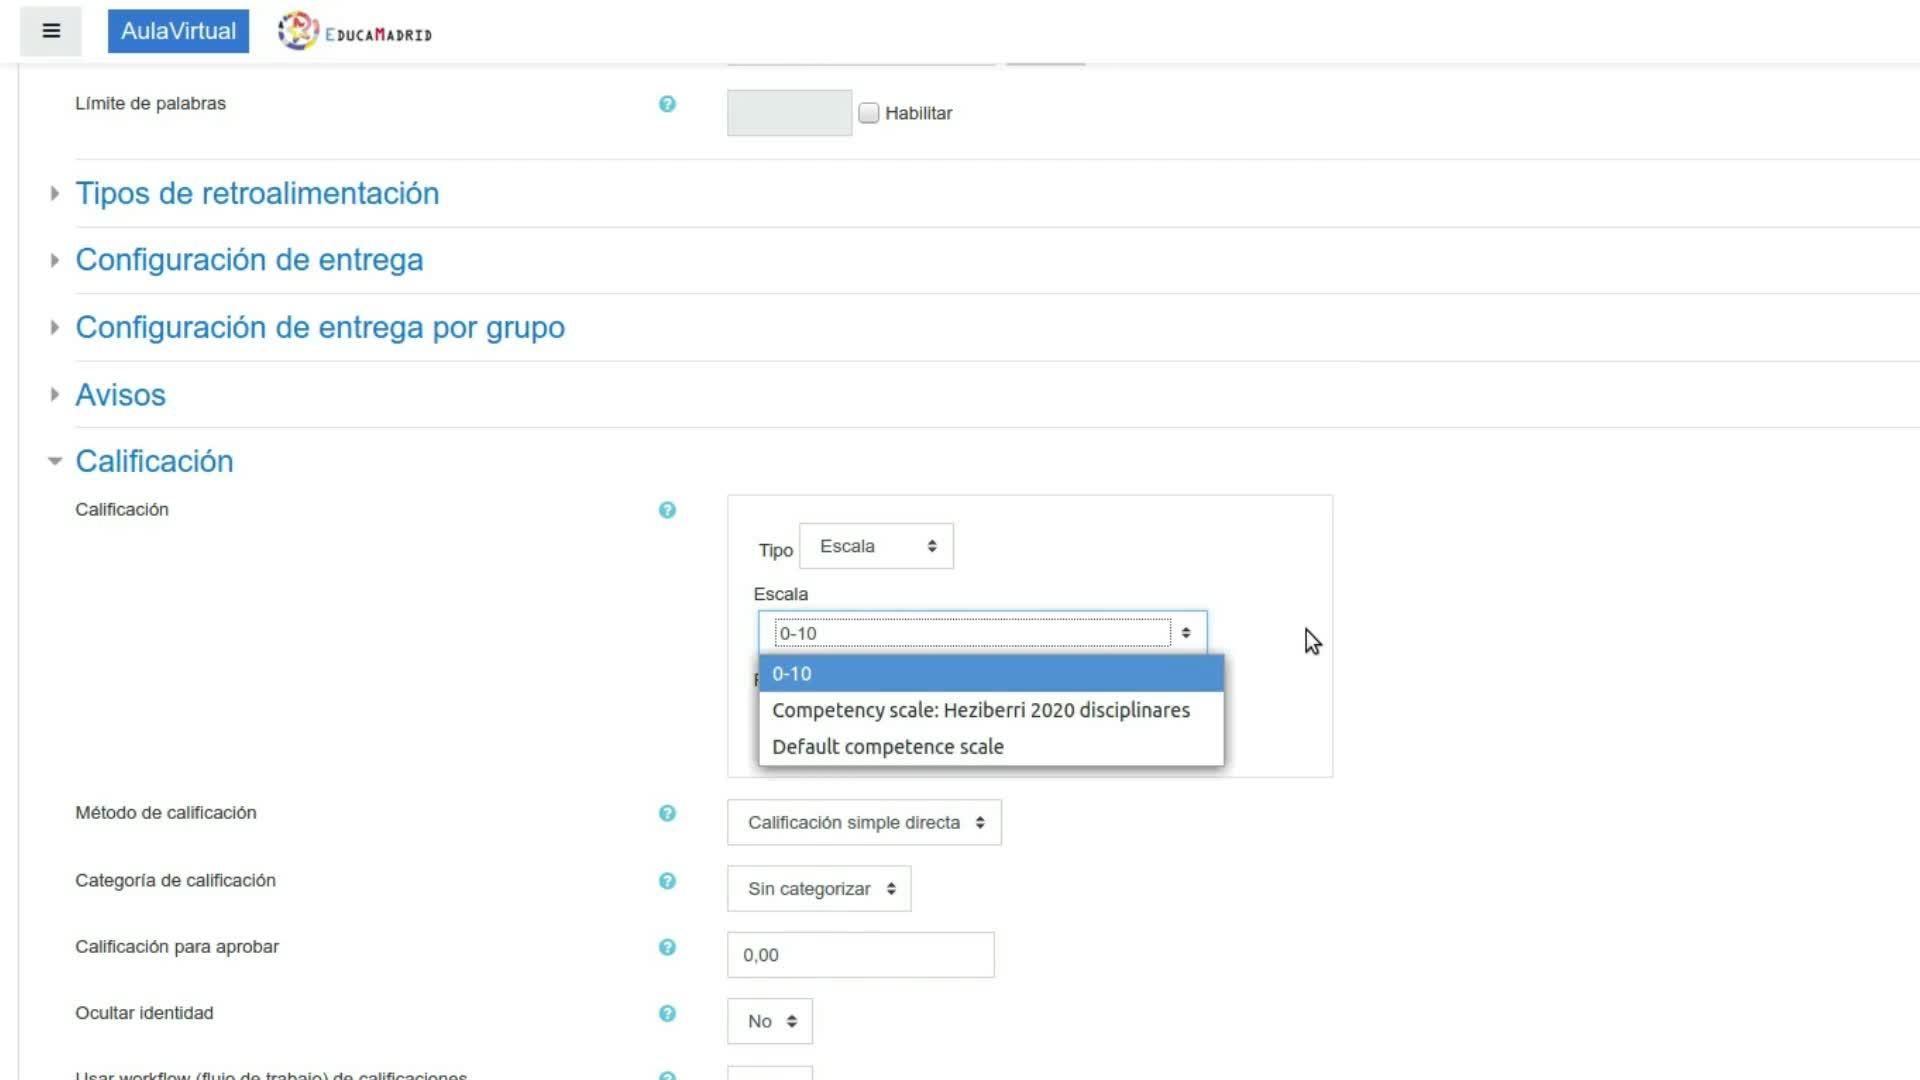Open help for Método de calificación
1920x1080 pixels.
667,813
